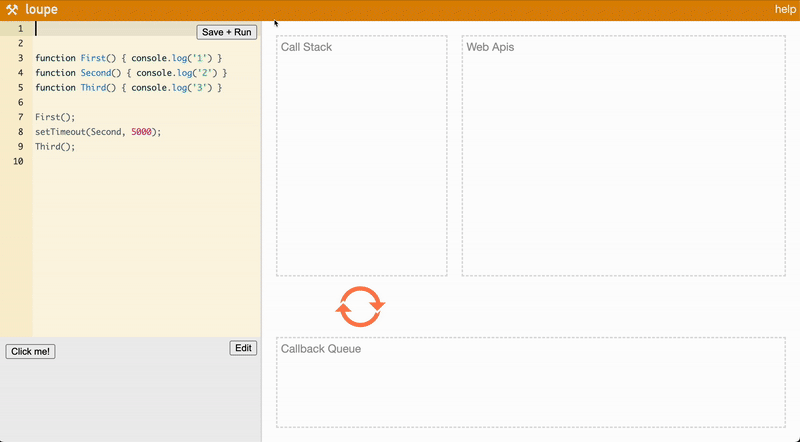Click line number 8 in gutter
This screenshot has height=442, width=800.
(20, 132)
